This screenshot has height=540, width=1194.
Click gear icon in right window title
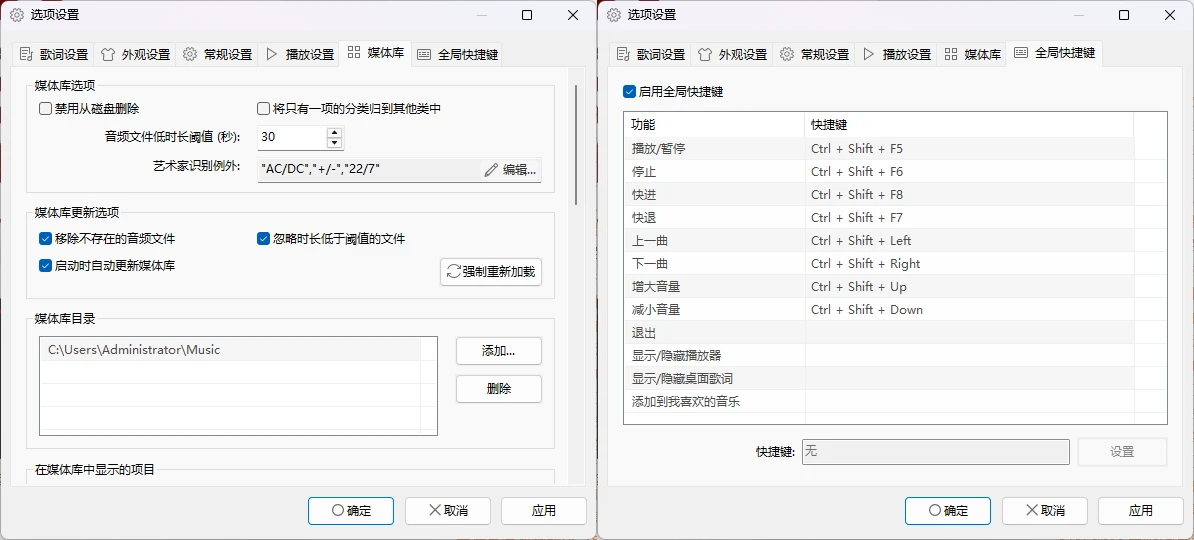pos(614,15)
